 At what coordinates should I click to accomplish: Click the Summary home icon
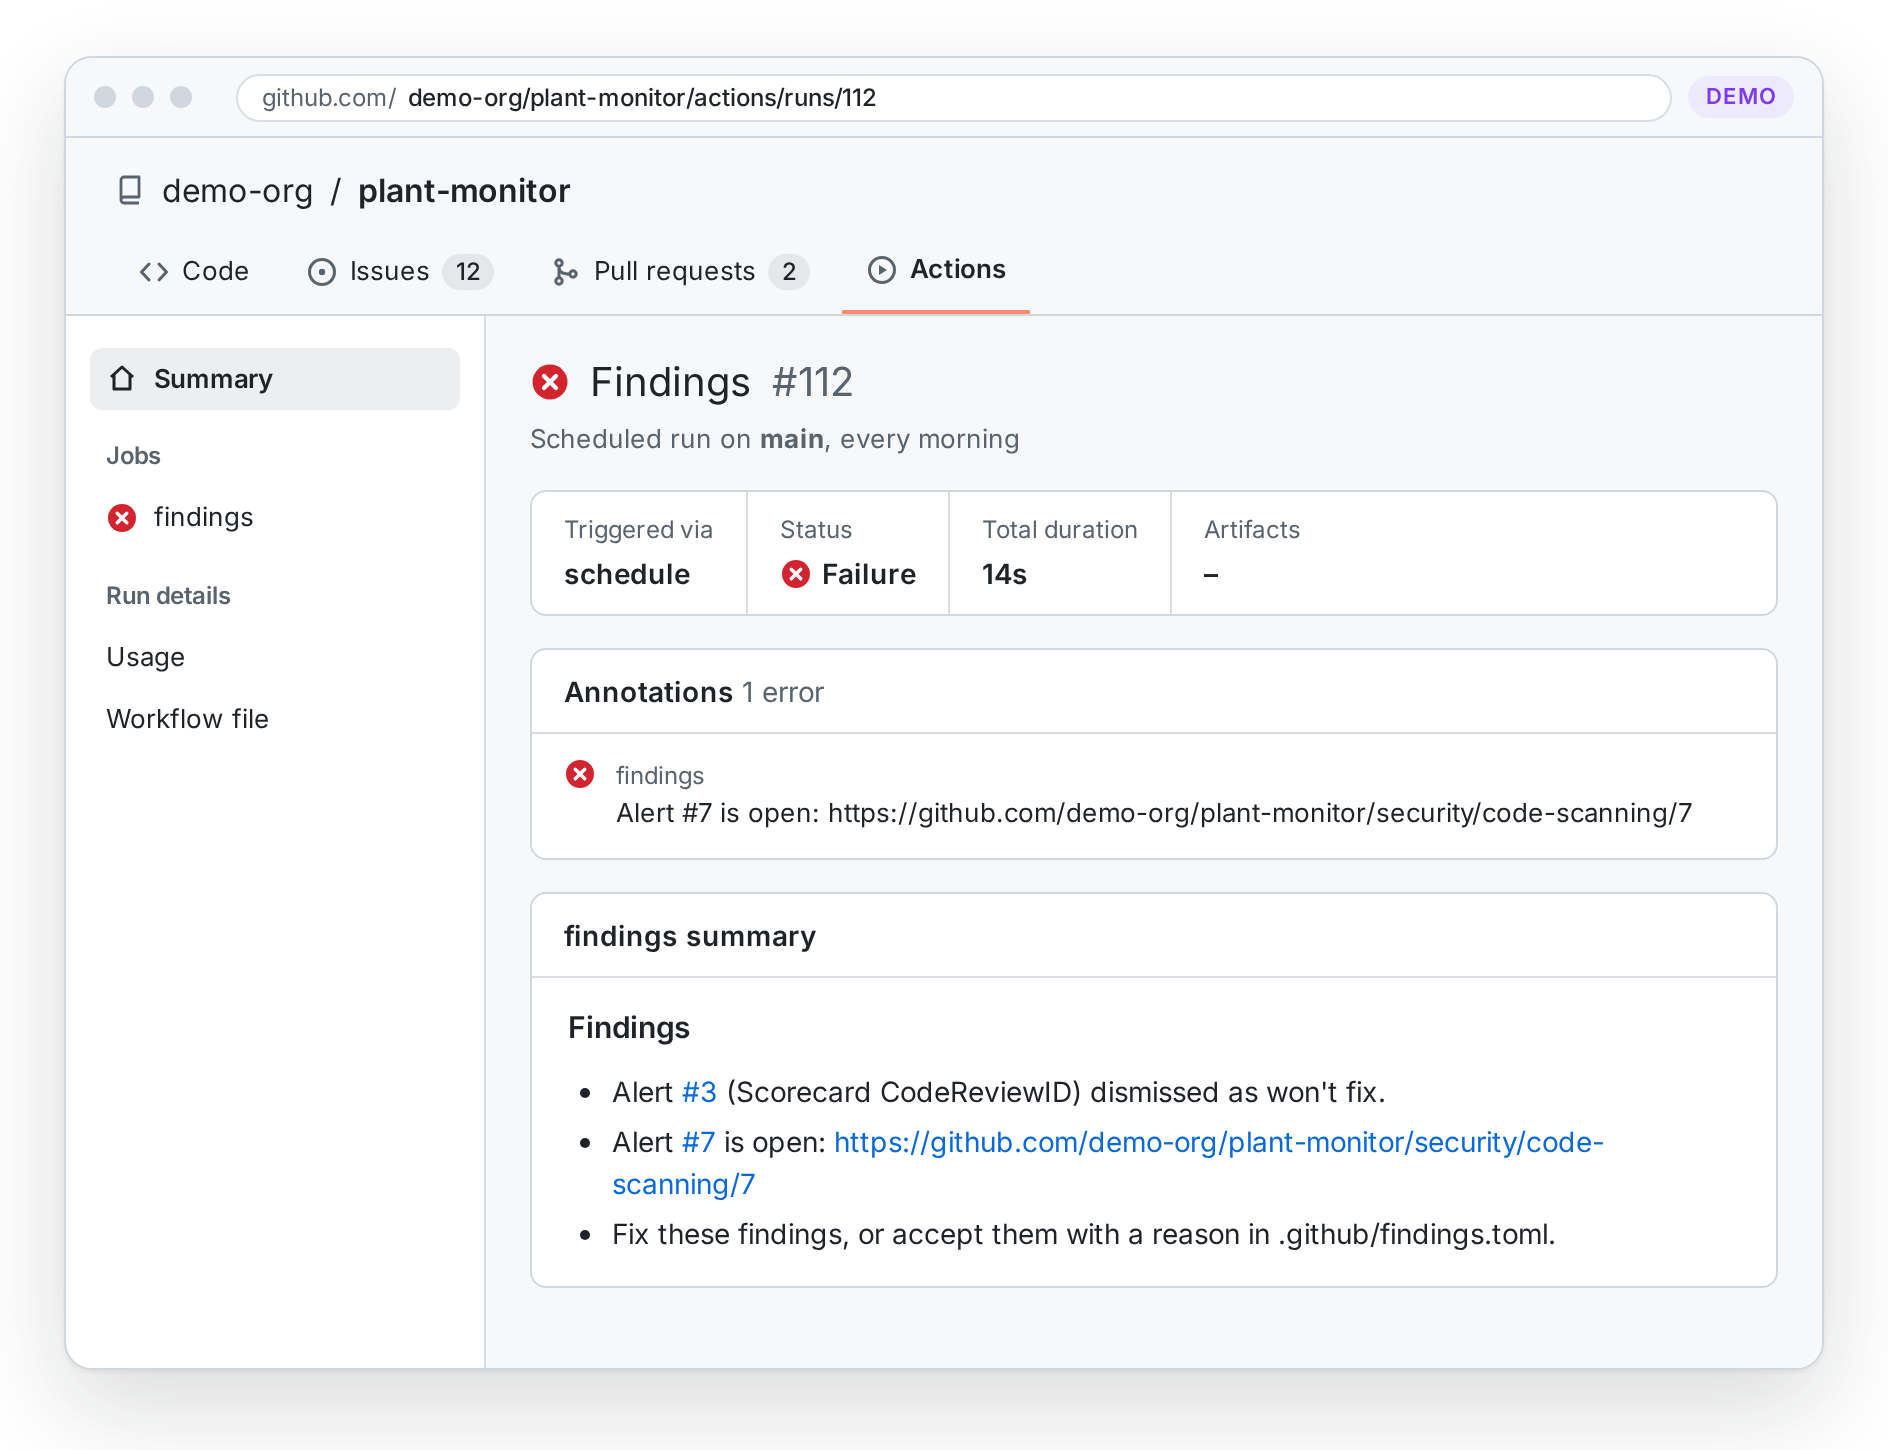(x=122, y=378)
